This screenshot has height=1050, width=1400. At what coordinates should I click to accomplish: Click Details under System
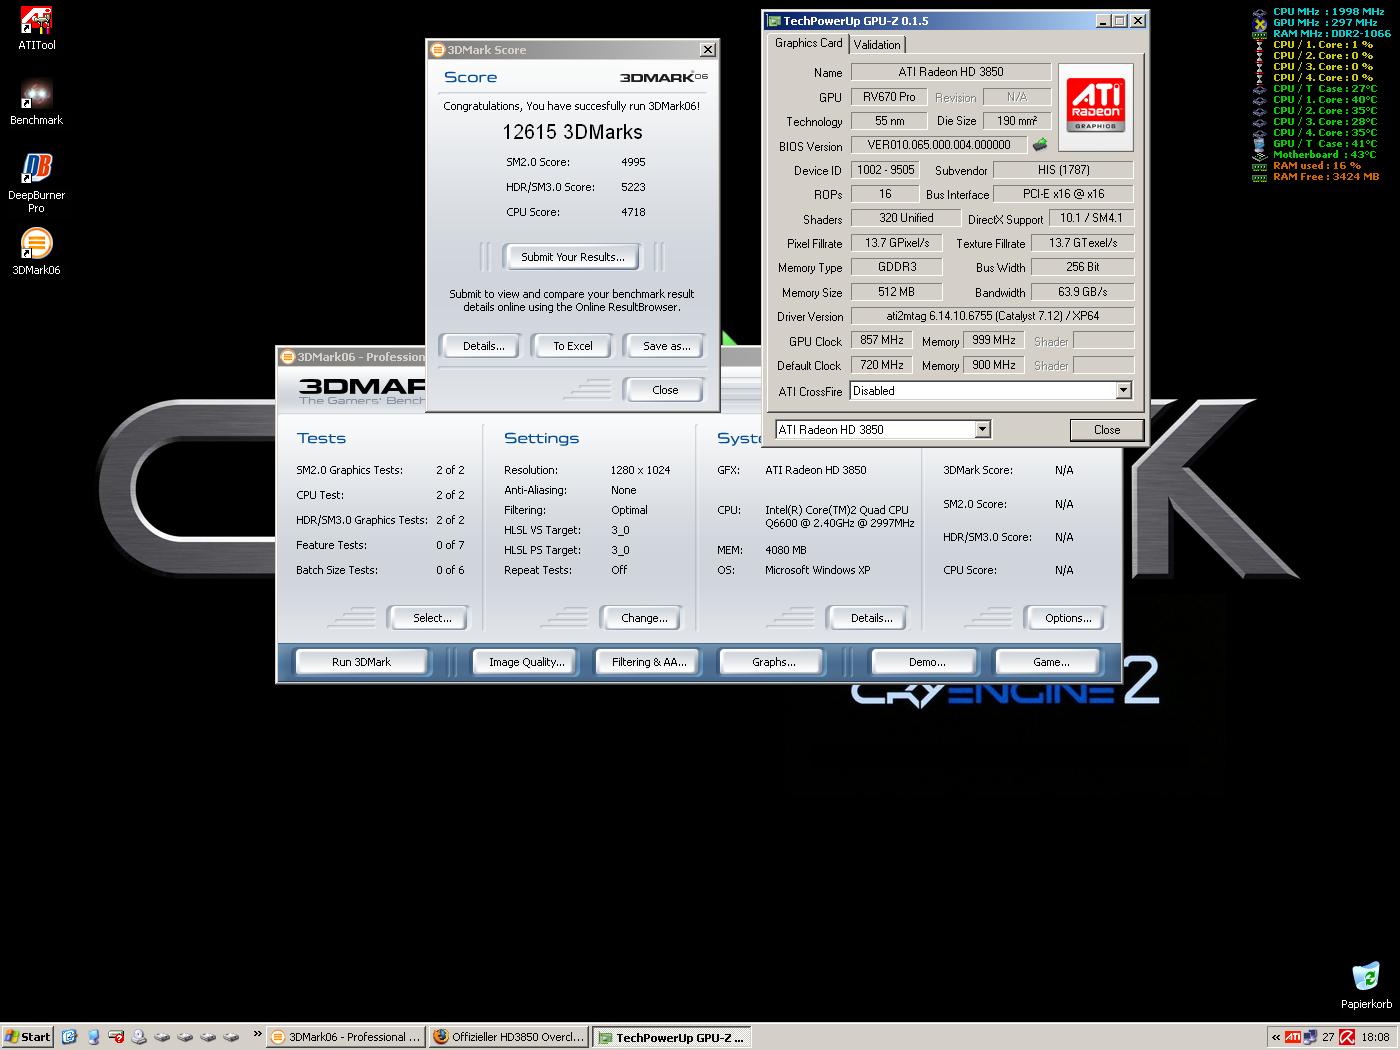(871, 618)
